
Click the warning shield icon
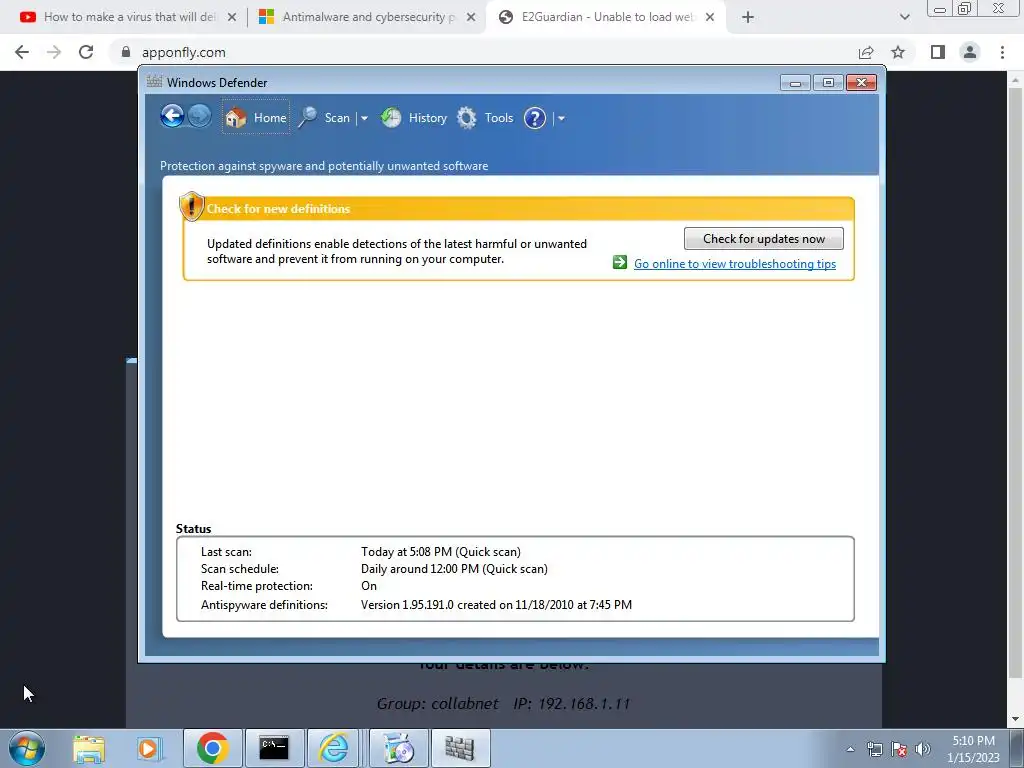[191, 206]
